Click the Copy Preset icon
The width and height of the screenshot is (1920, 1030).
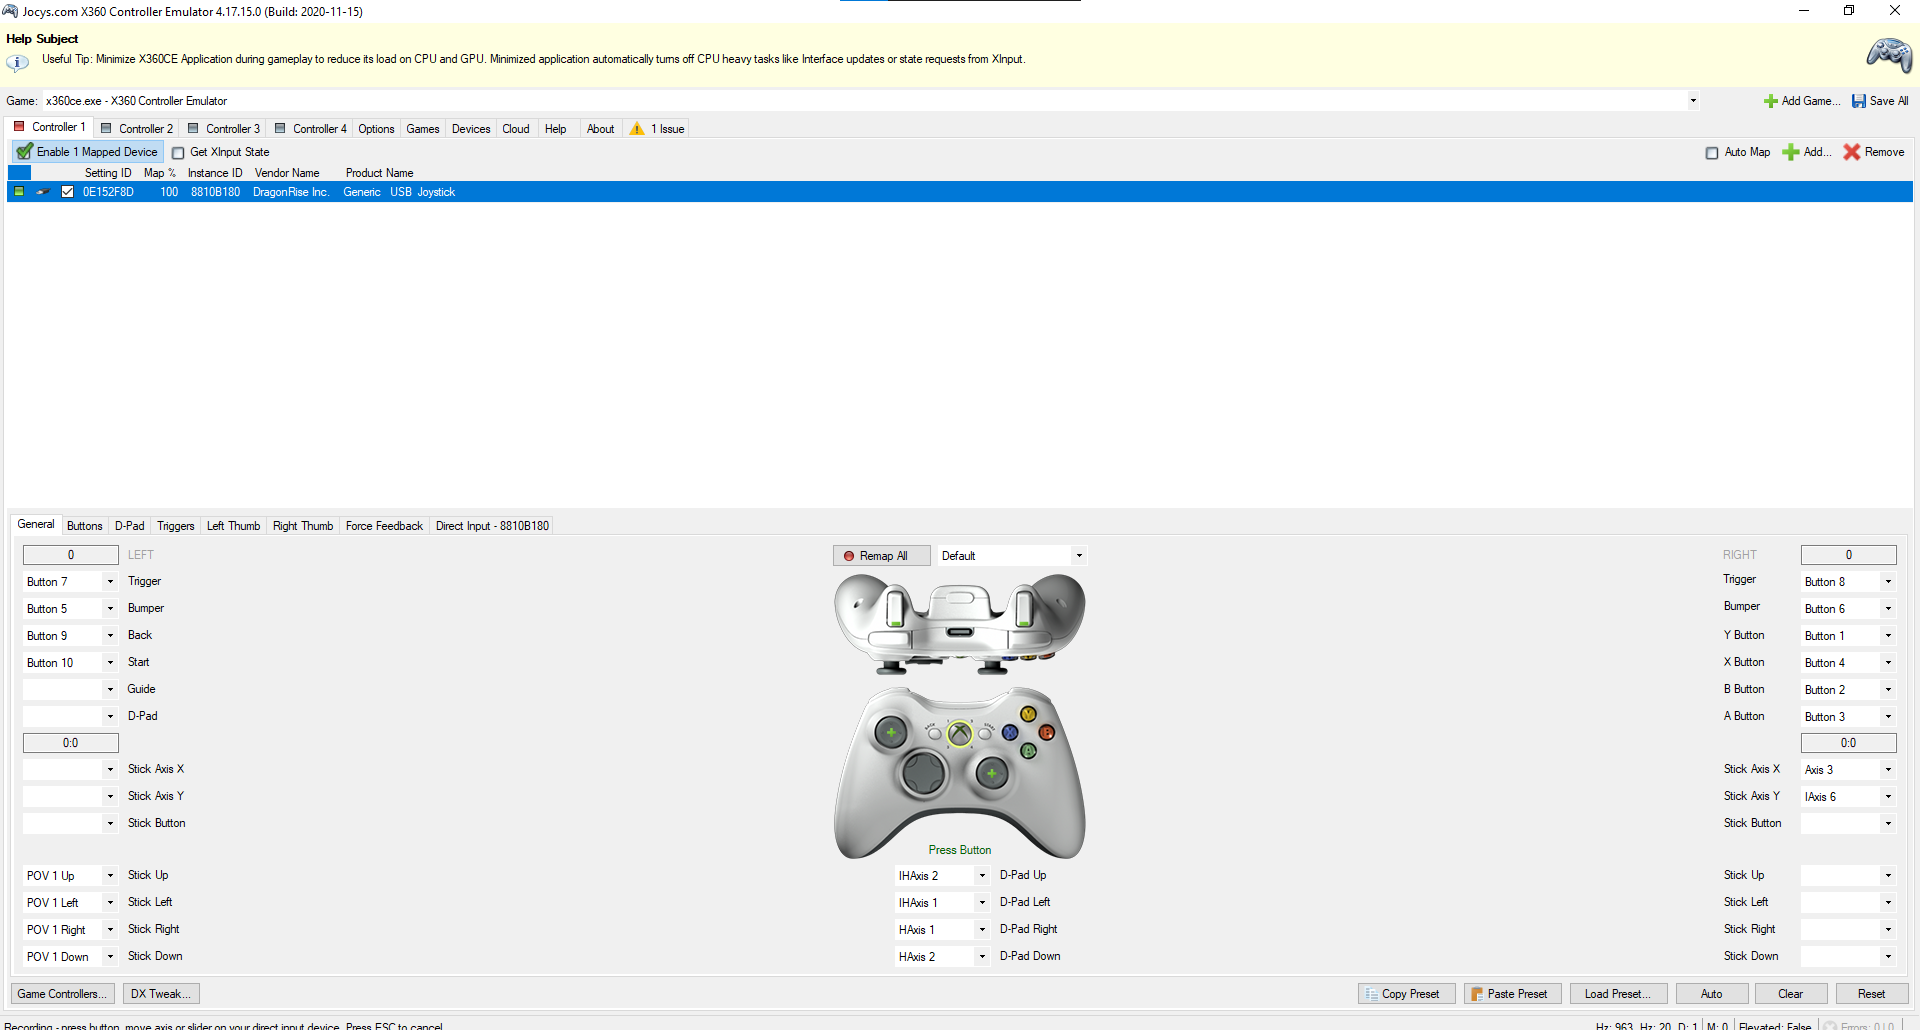[x=1371, y=994]
